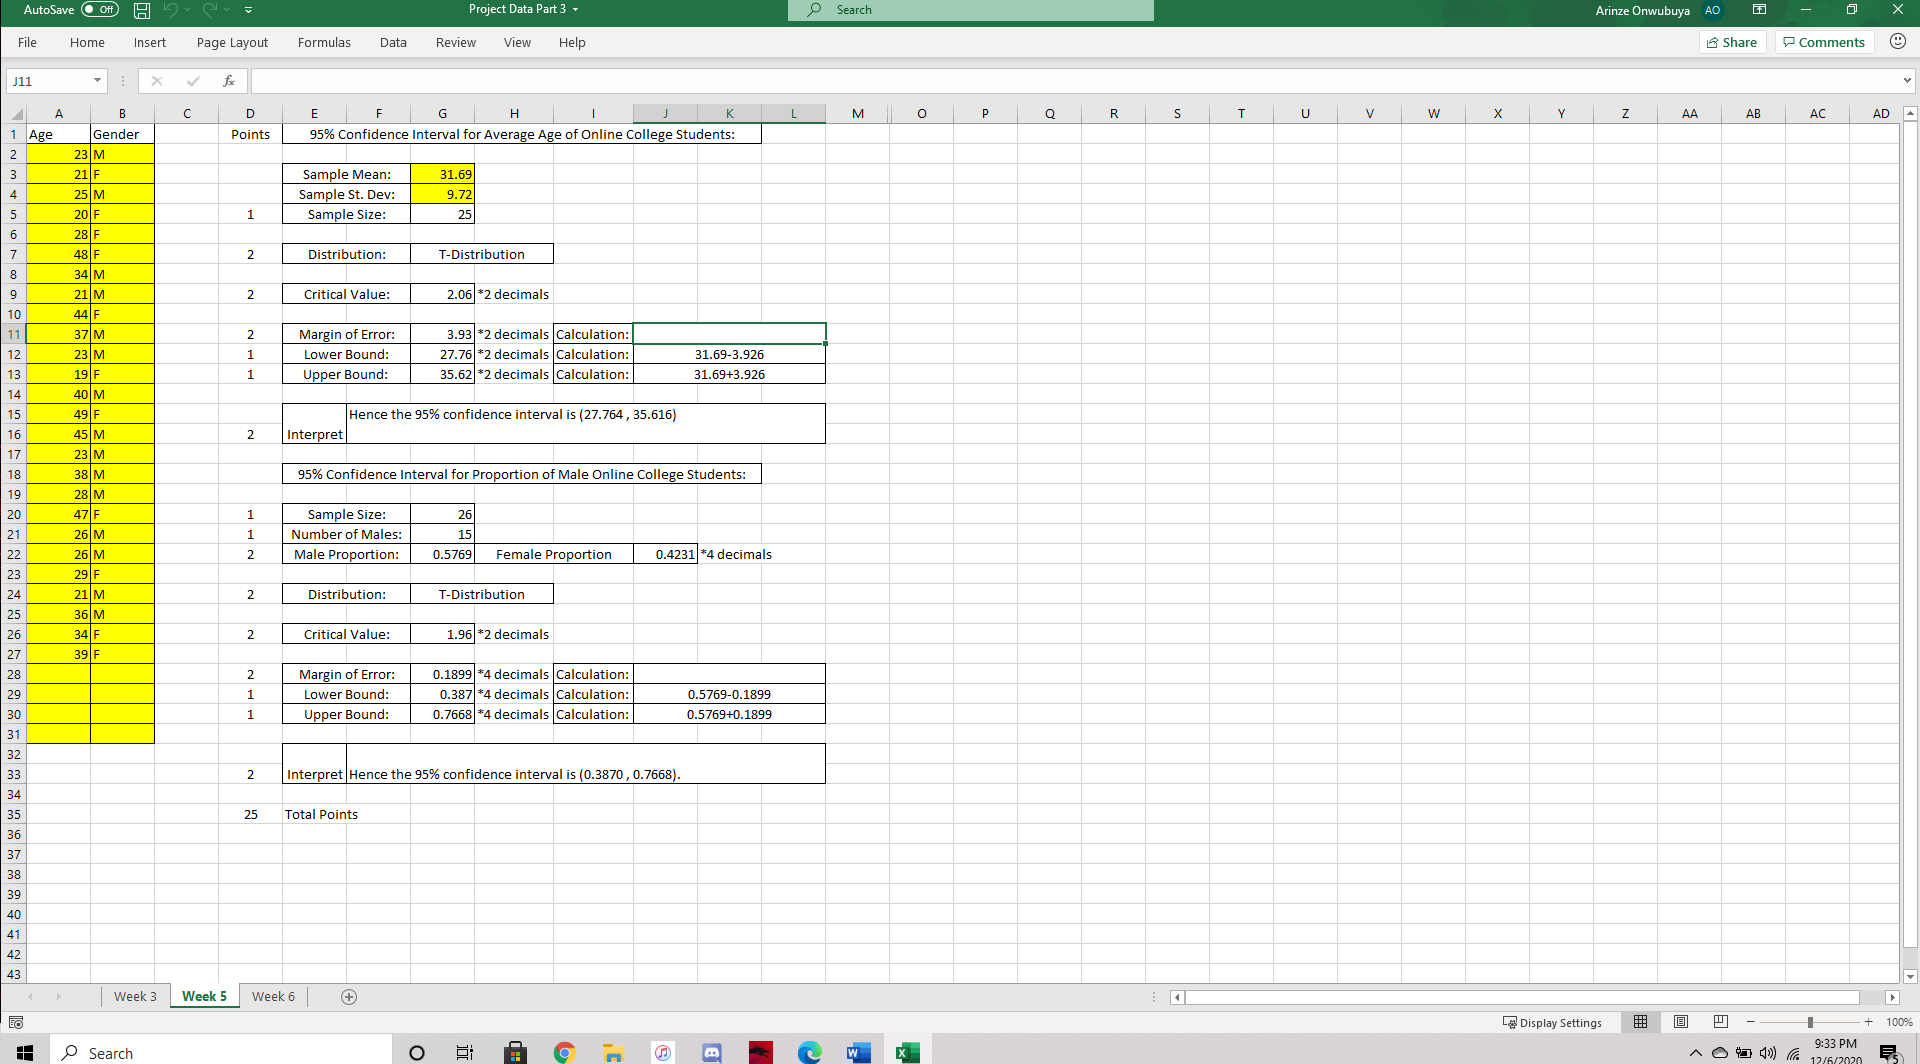Click the vertical scrollbar down arrow

(1910, 976)
